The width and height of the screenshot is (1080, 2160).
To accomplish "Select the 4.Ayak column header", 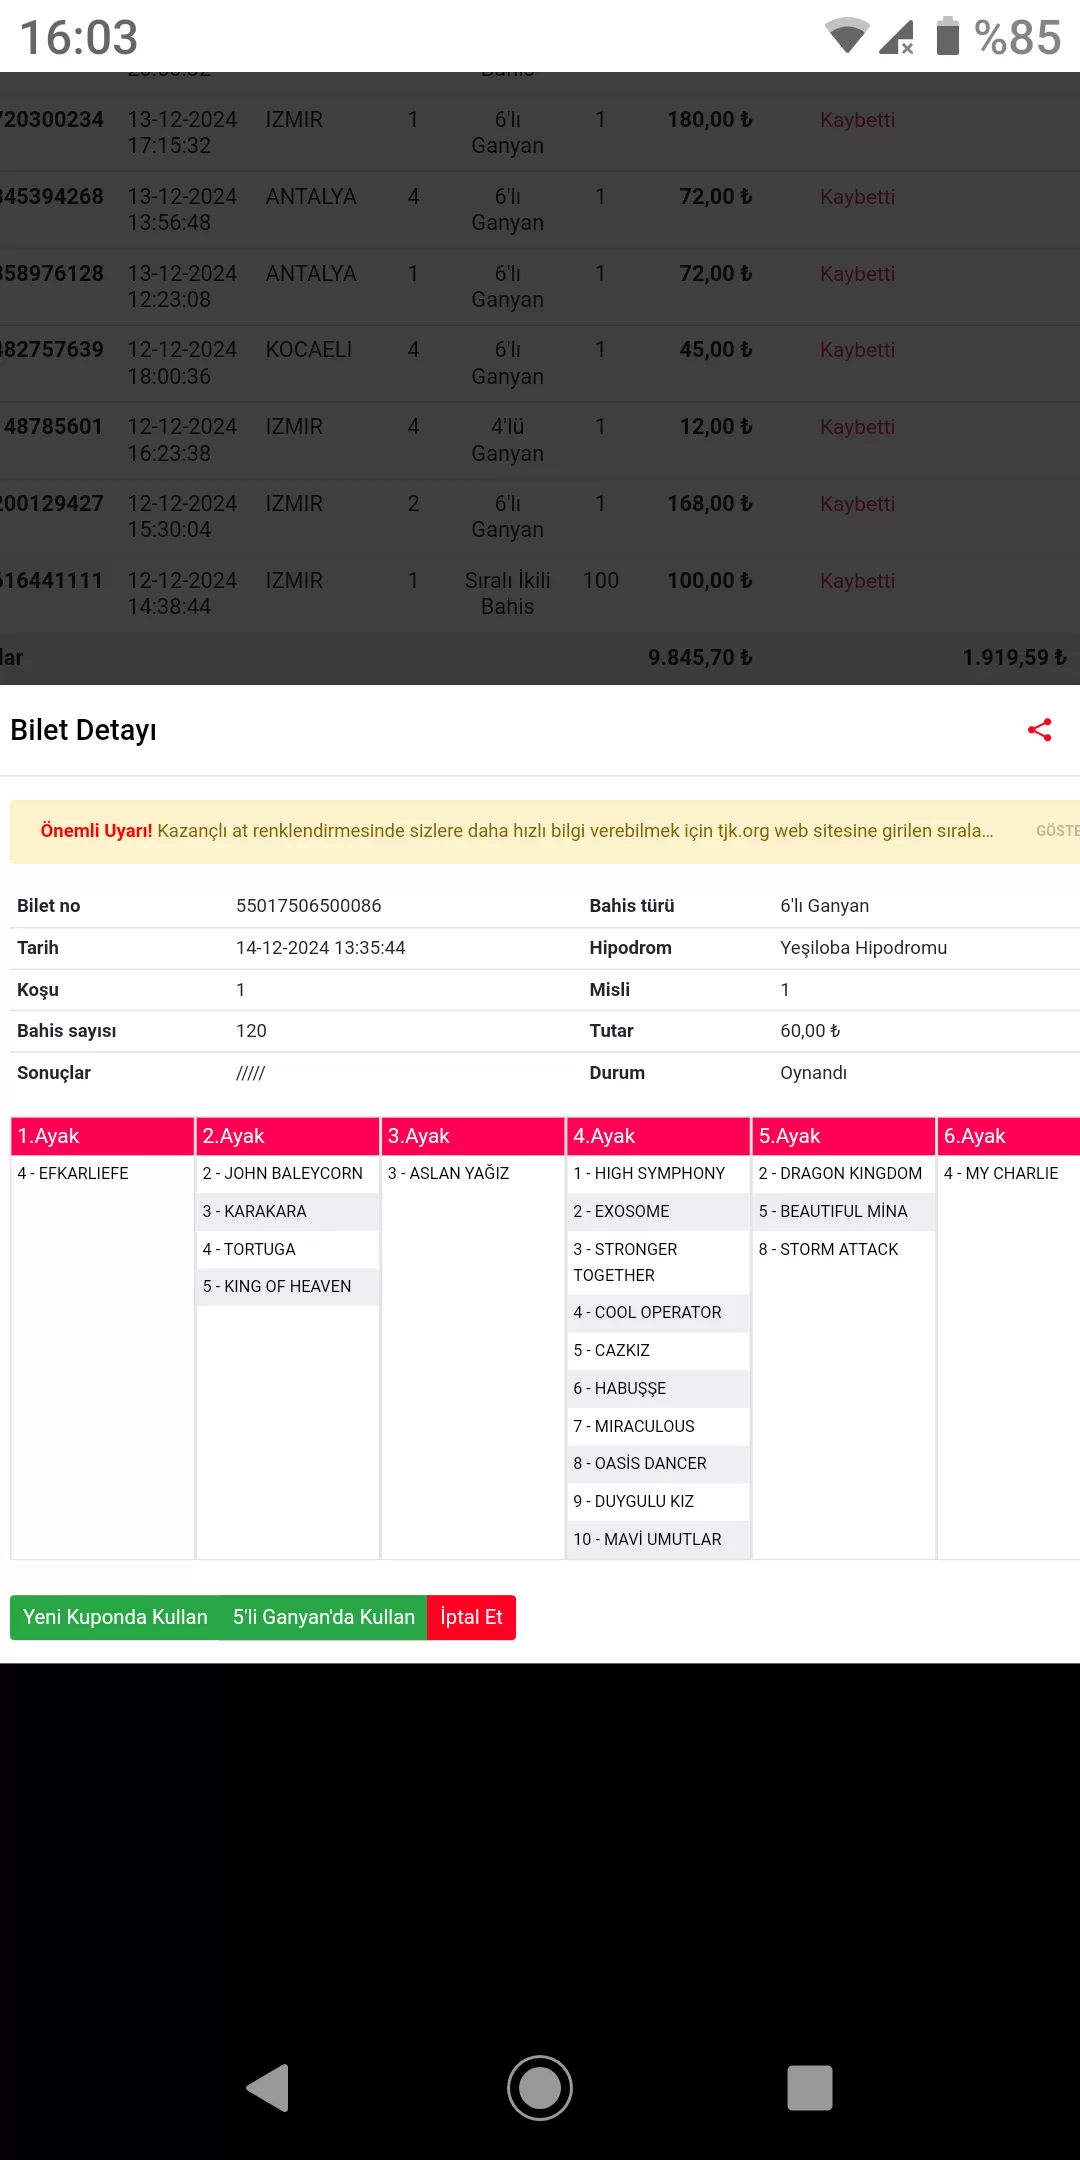I will [x=657, y=1136].
